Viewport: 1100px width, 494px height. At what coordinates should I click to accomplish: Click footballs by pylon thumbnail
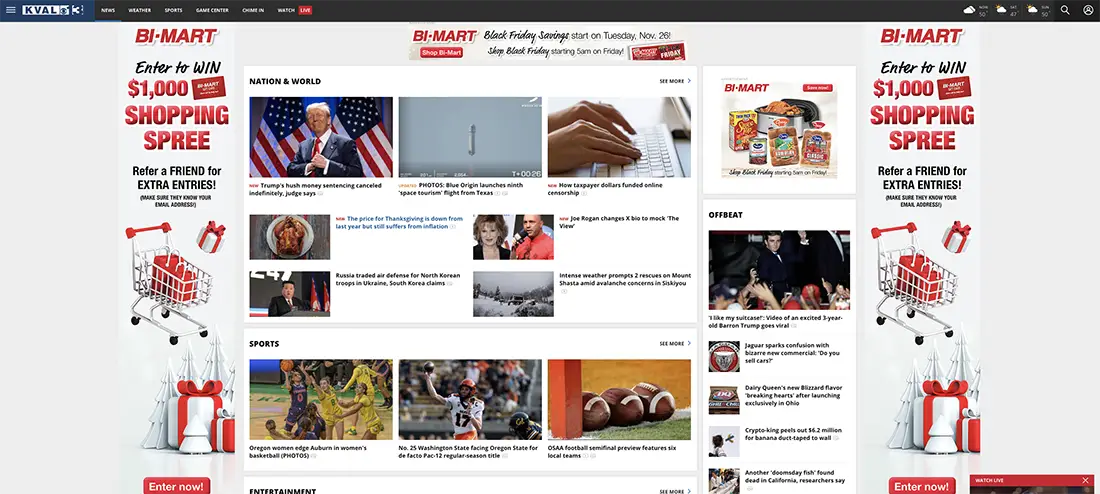(619, 399)
